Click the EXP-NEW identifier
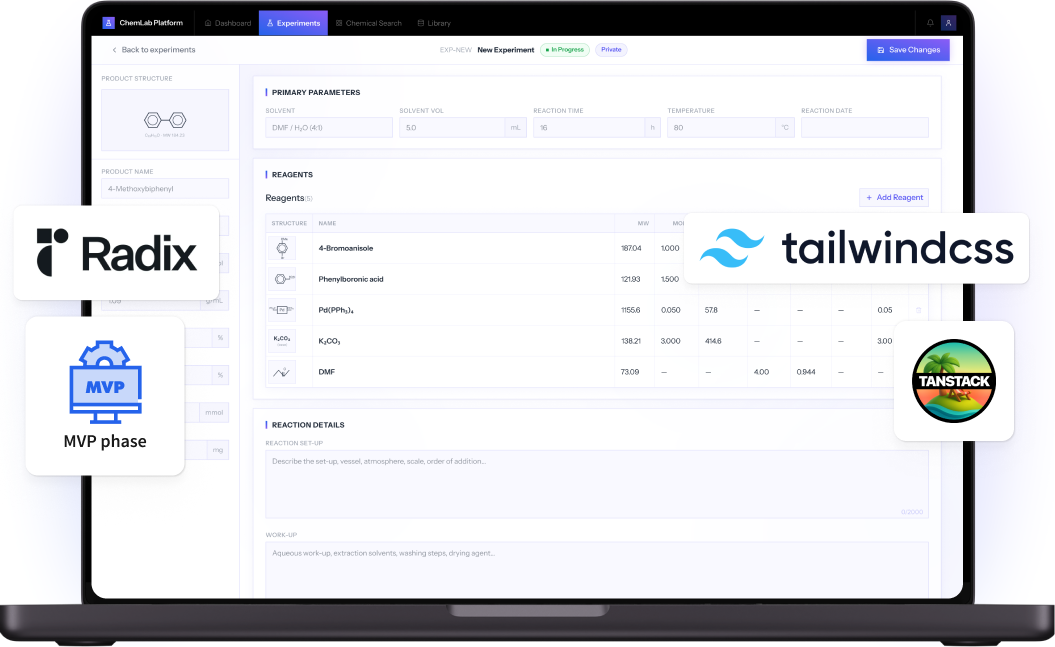 pyautogui.click(x=456, y=50)
